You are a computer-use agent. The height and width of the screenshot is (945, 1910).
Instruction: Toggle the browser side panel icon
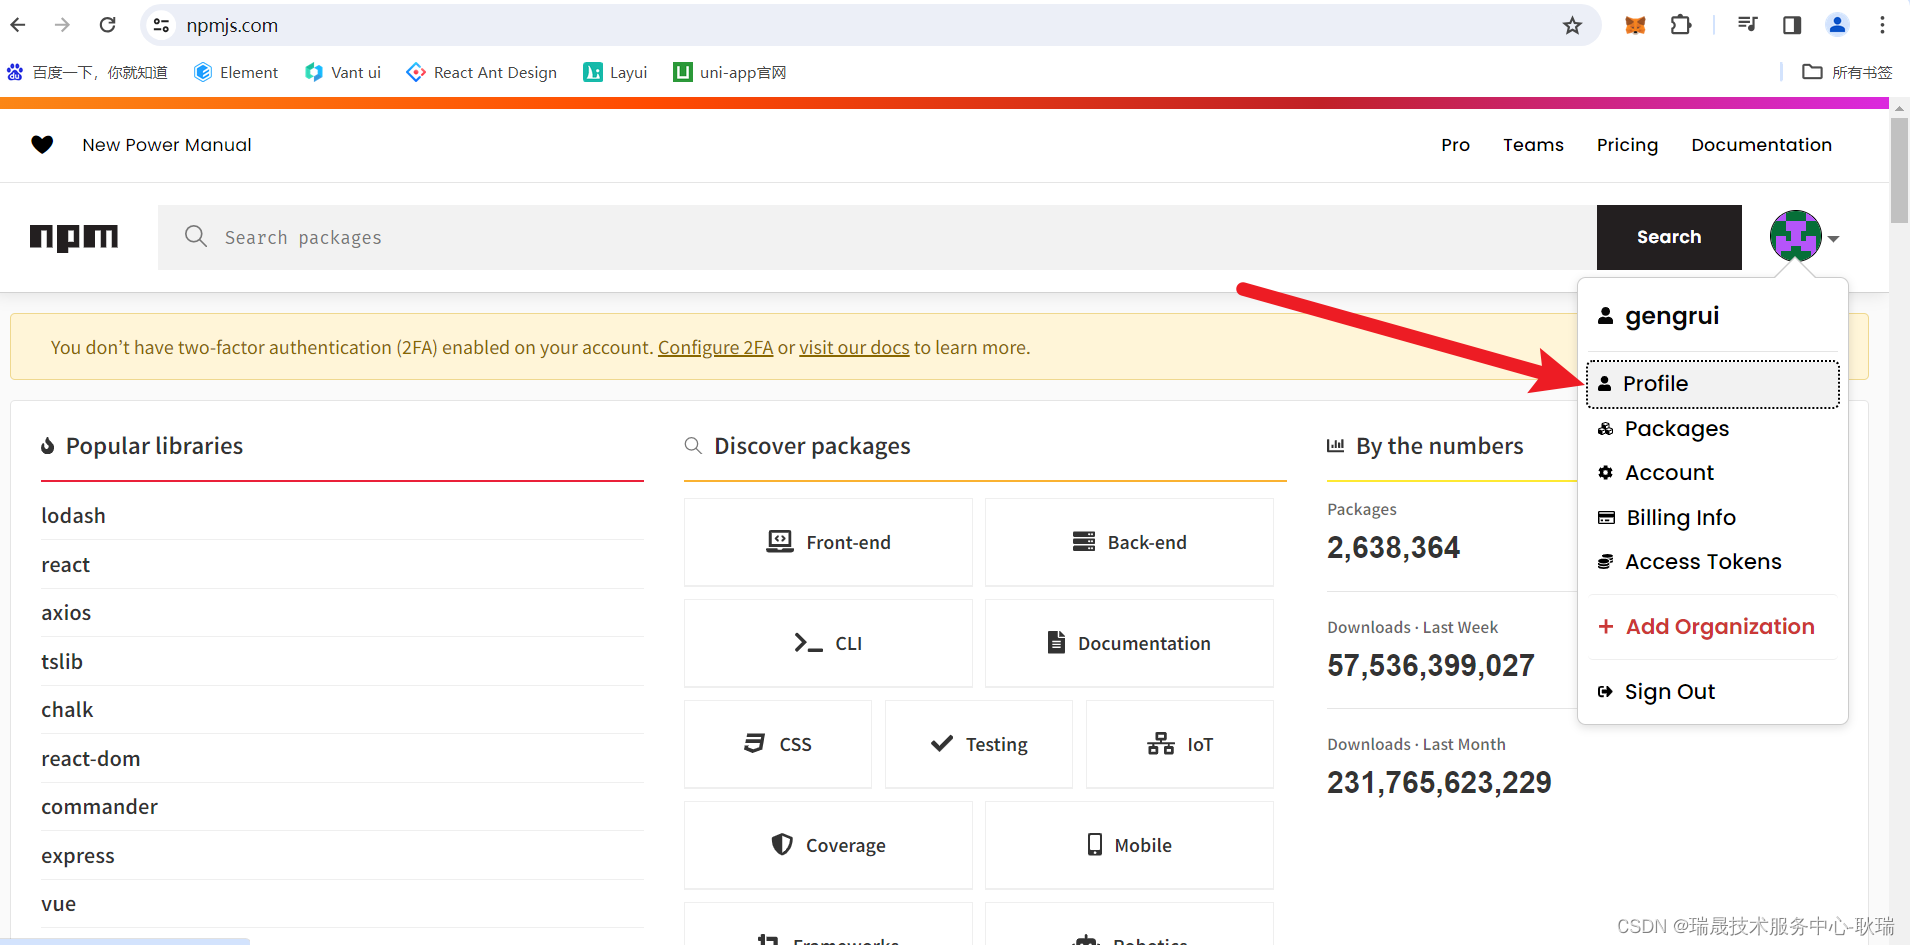[x=1792, y=25]
